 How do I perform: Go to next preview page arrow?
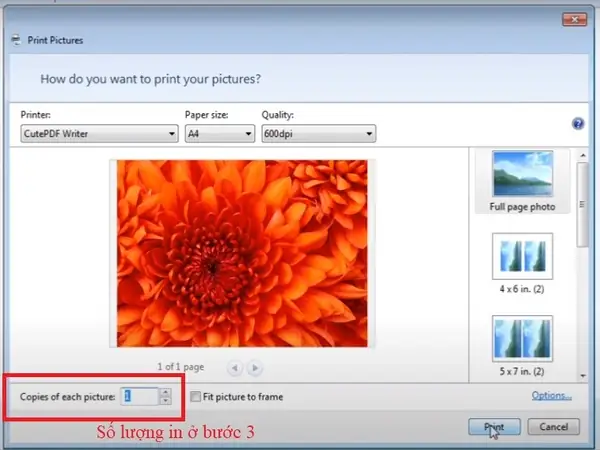(x=255, y=368)
